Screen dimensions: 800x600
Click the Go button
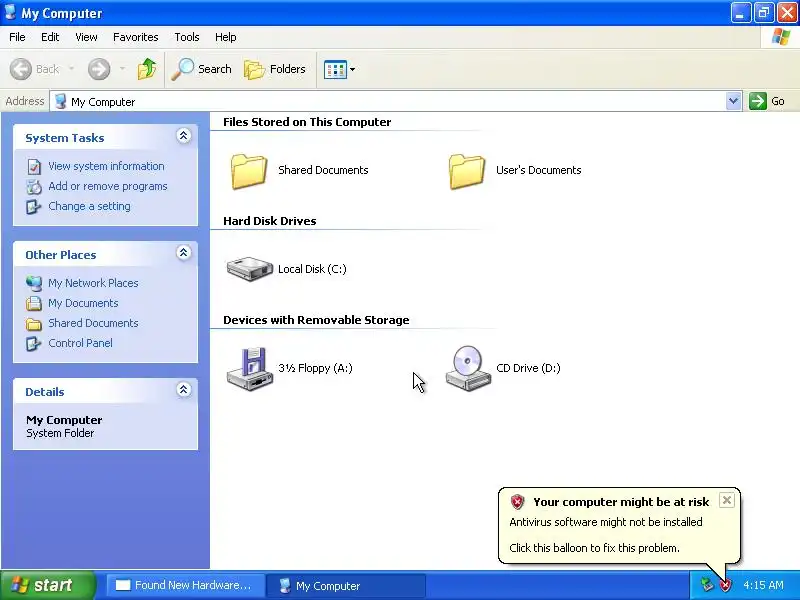pos(767,101)
